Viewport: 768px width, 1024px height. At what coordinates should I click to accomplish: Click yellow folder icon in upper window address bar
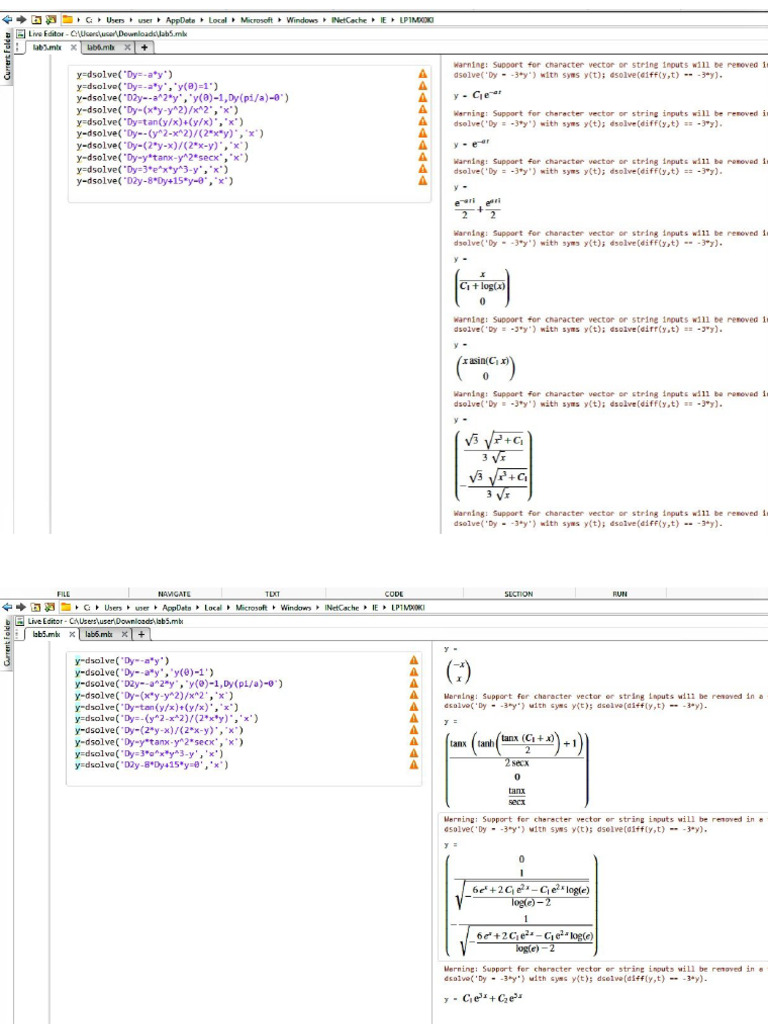pyautogui.click(x=67, y=20)
